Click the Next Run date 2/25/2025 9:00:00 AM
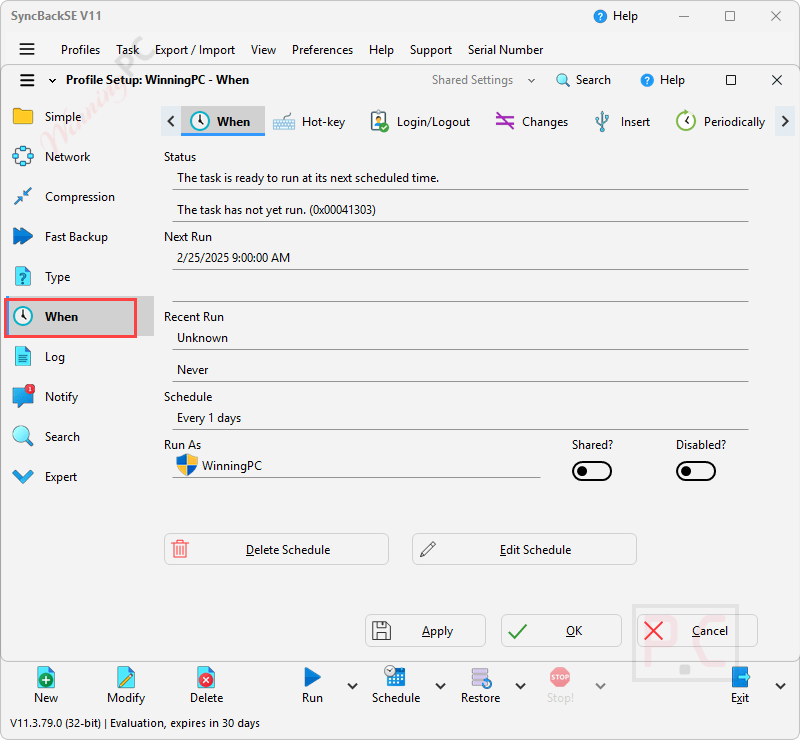The width and height of the screenshot is (800, 740). (233, 258)
